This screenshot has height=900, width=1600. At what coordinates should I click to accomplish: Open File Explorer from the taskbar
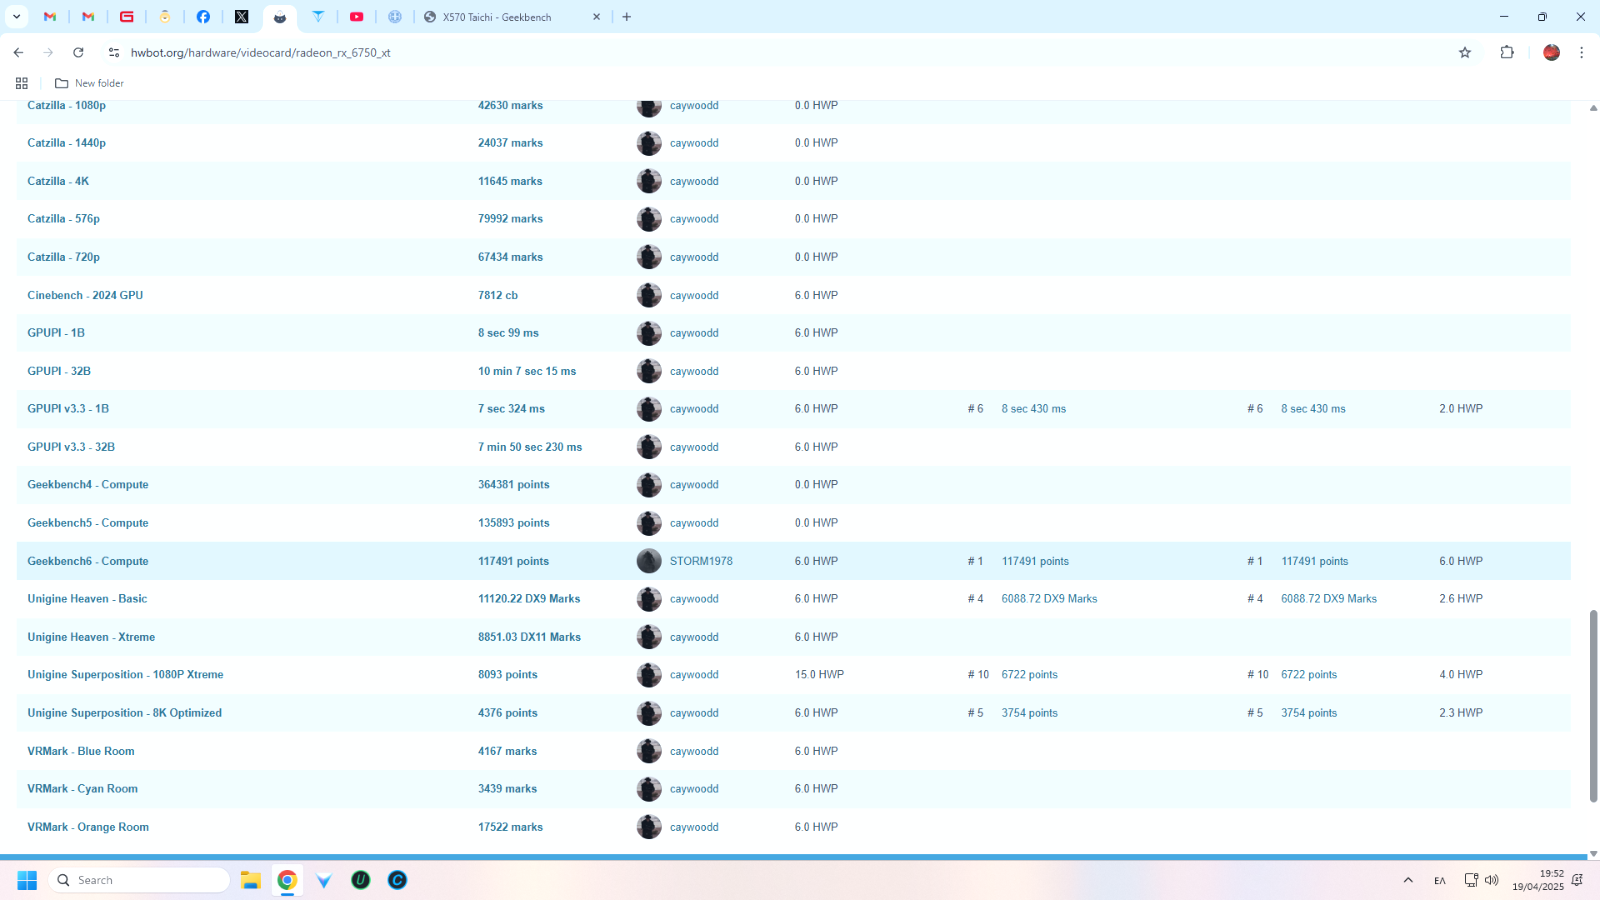(250, 880)
